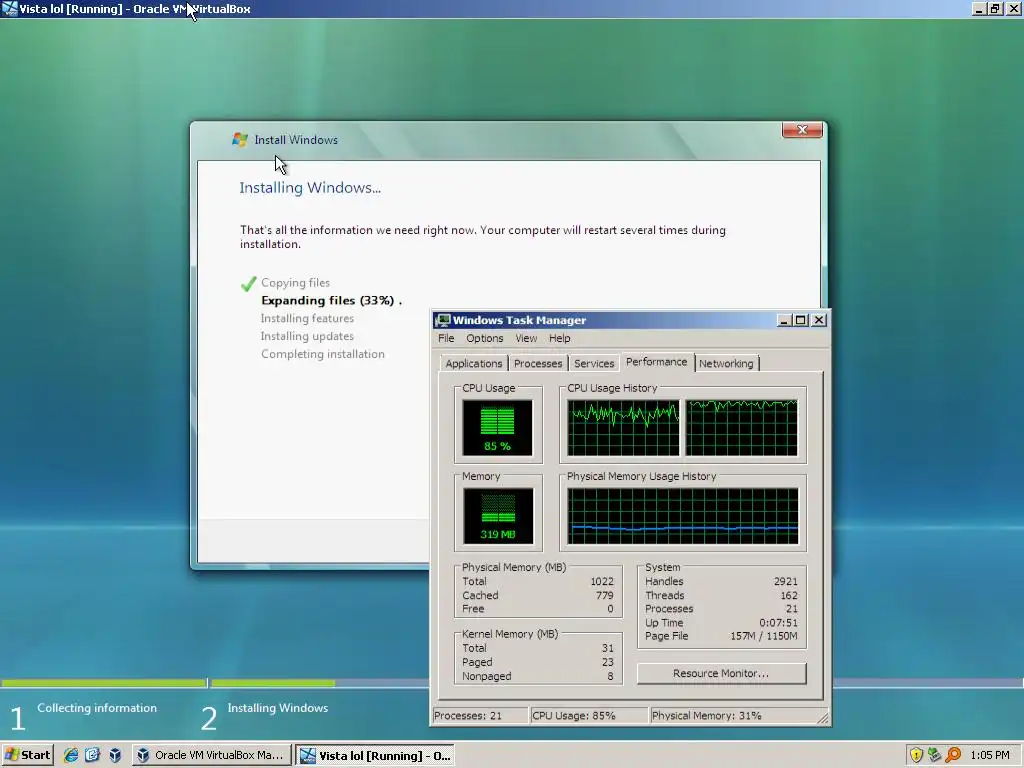Close the VirtualBox VM window

coord(1013,8)
